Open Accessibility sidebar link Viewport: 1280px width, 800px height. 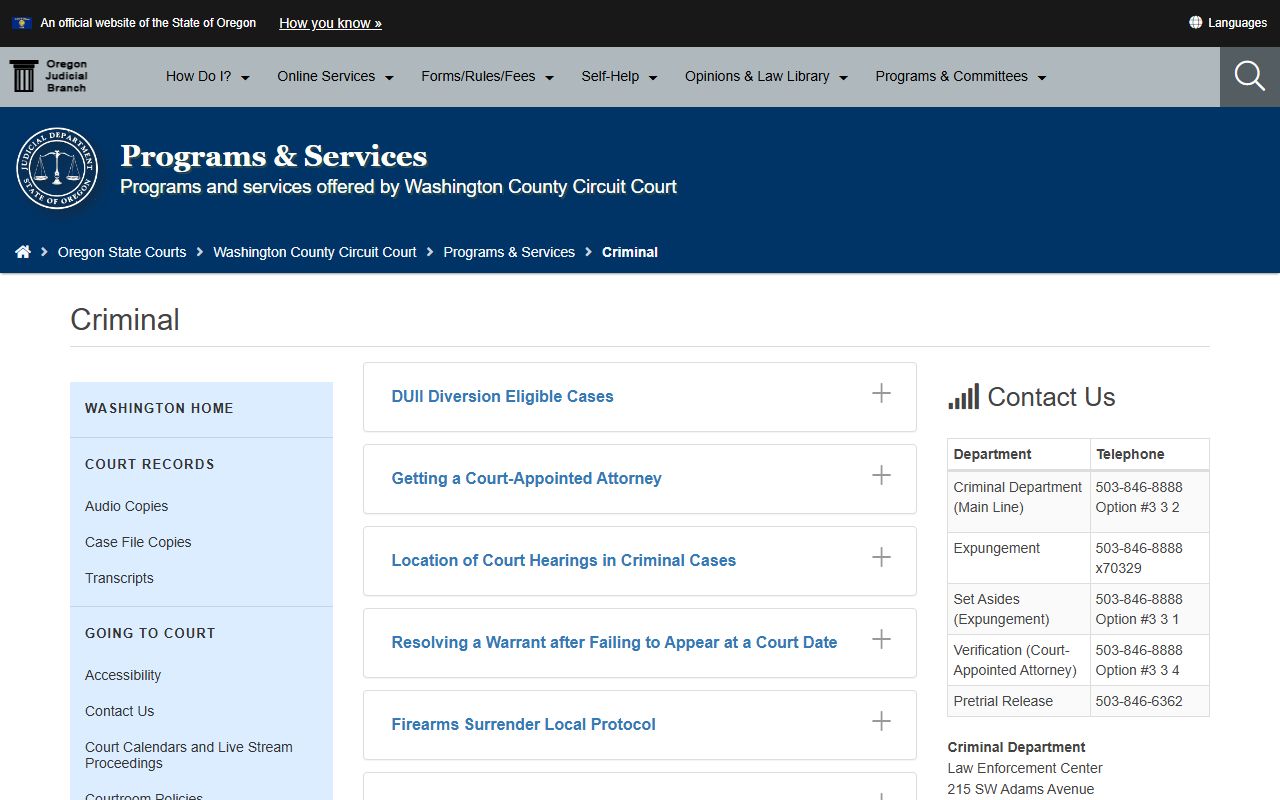pos(123,675)
